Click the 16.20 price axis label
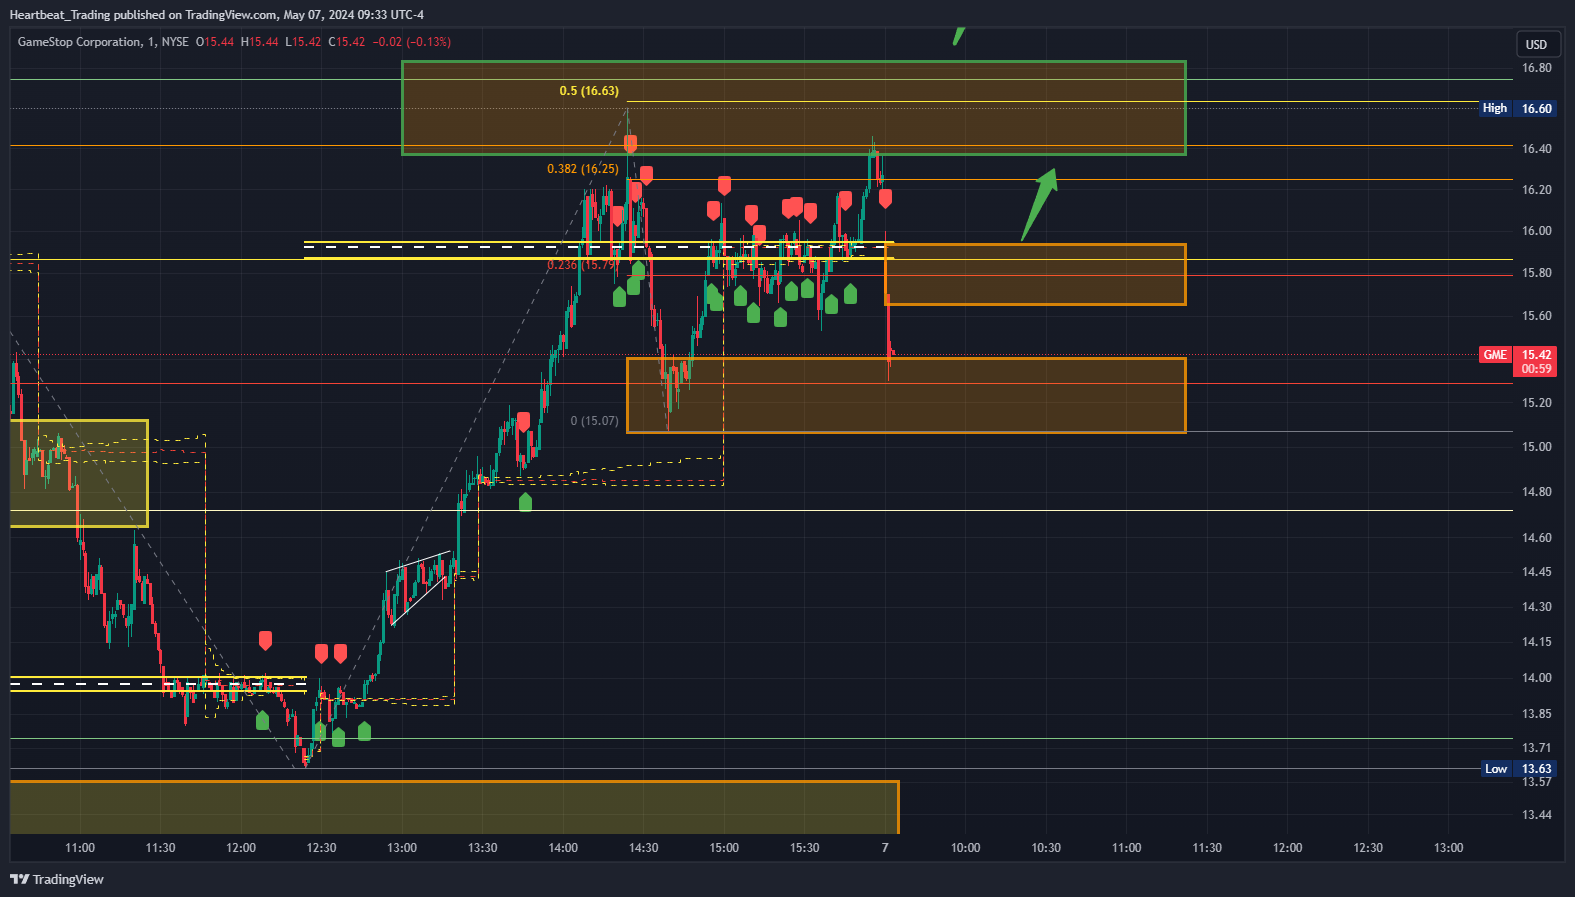This screenshot has height=897, width=1575. [1537, 190]
